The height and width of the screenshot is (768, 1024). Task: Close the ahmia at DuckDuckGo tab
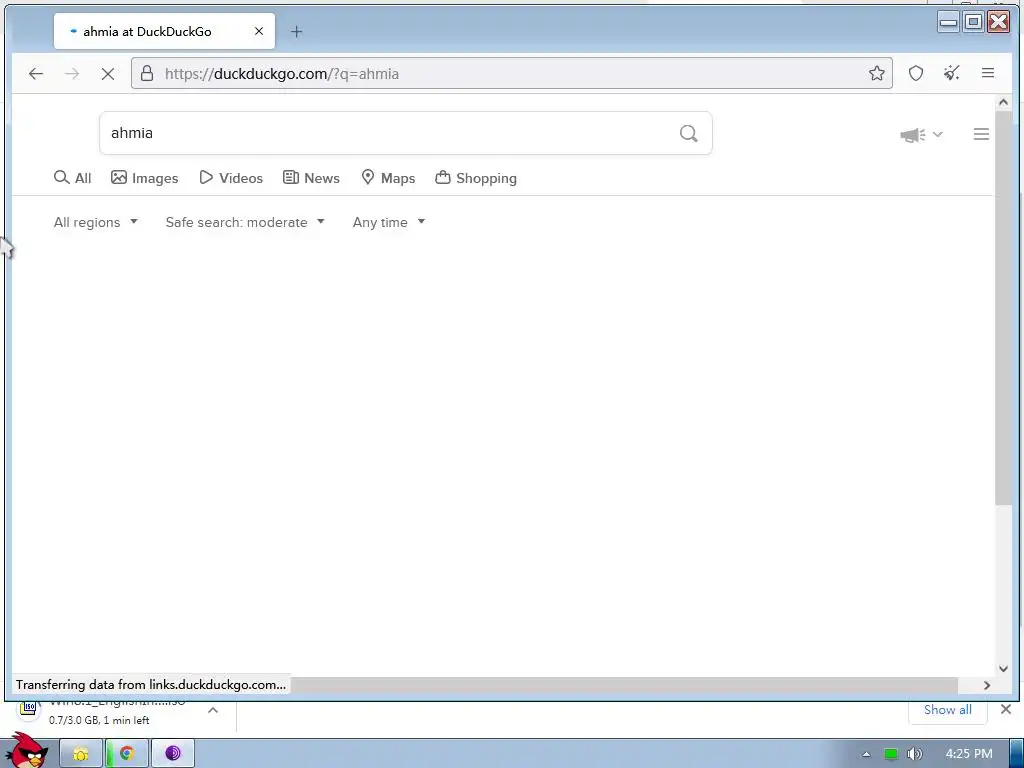259,31
